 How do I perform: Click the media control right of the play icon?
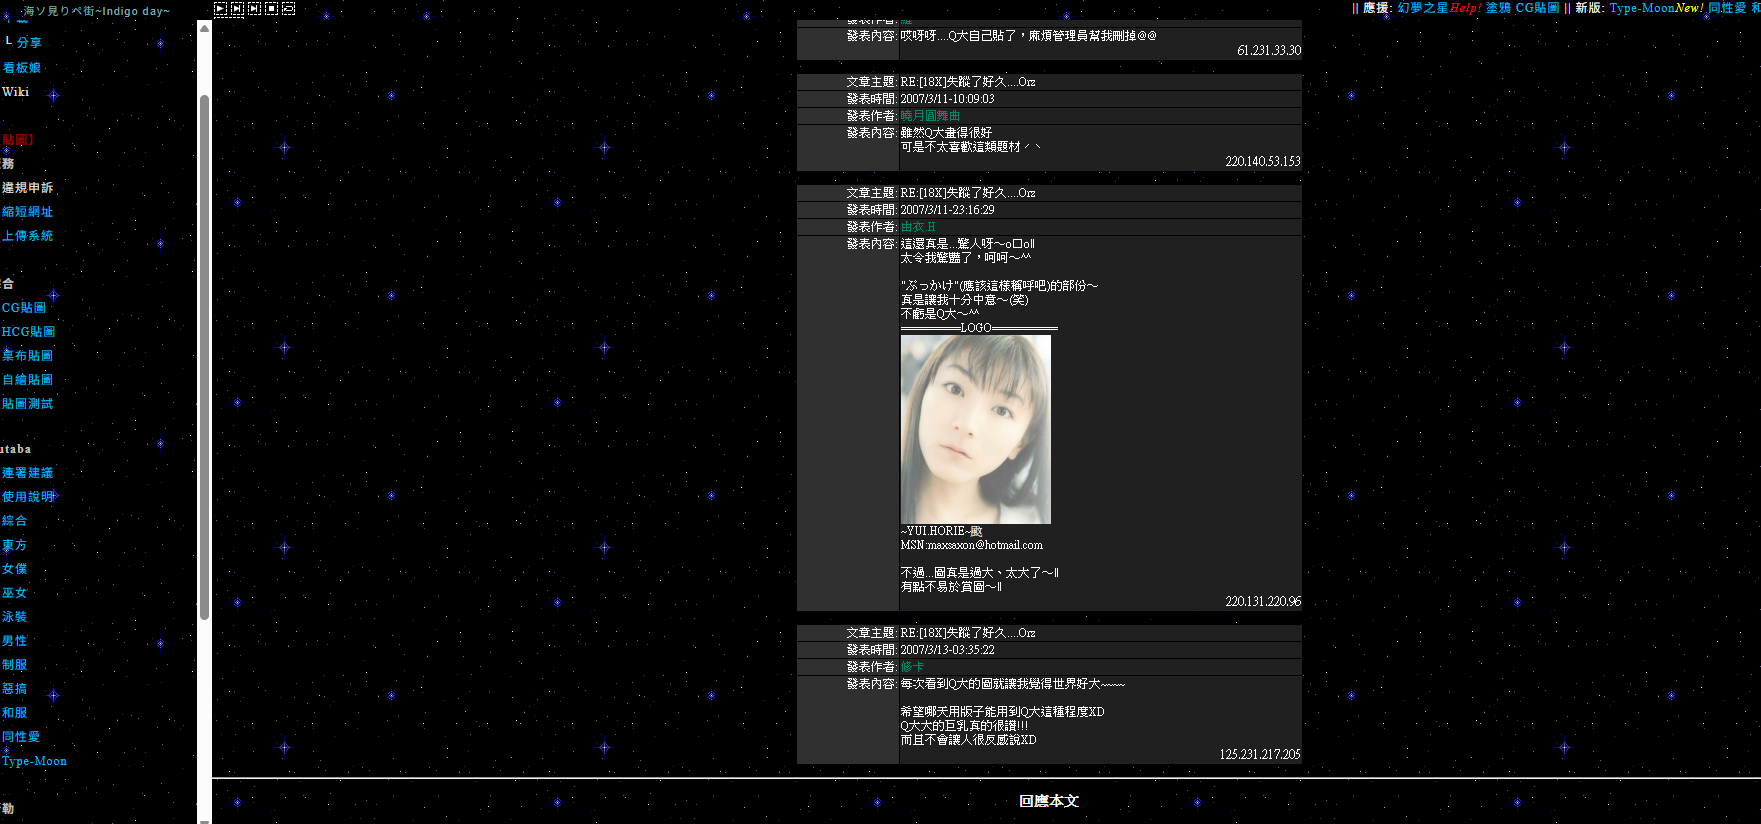237,8
